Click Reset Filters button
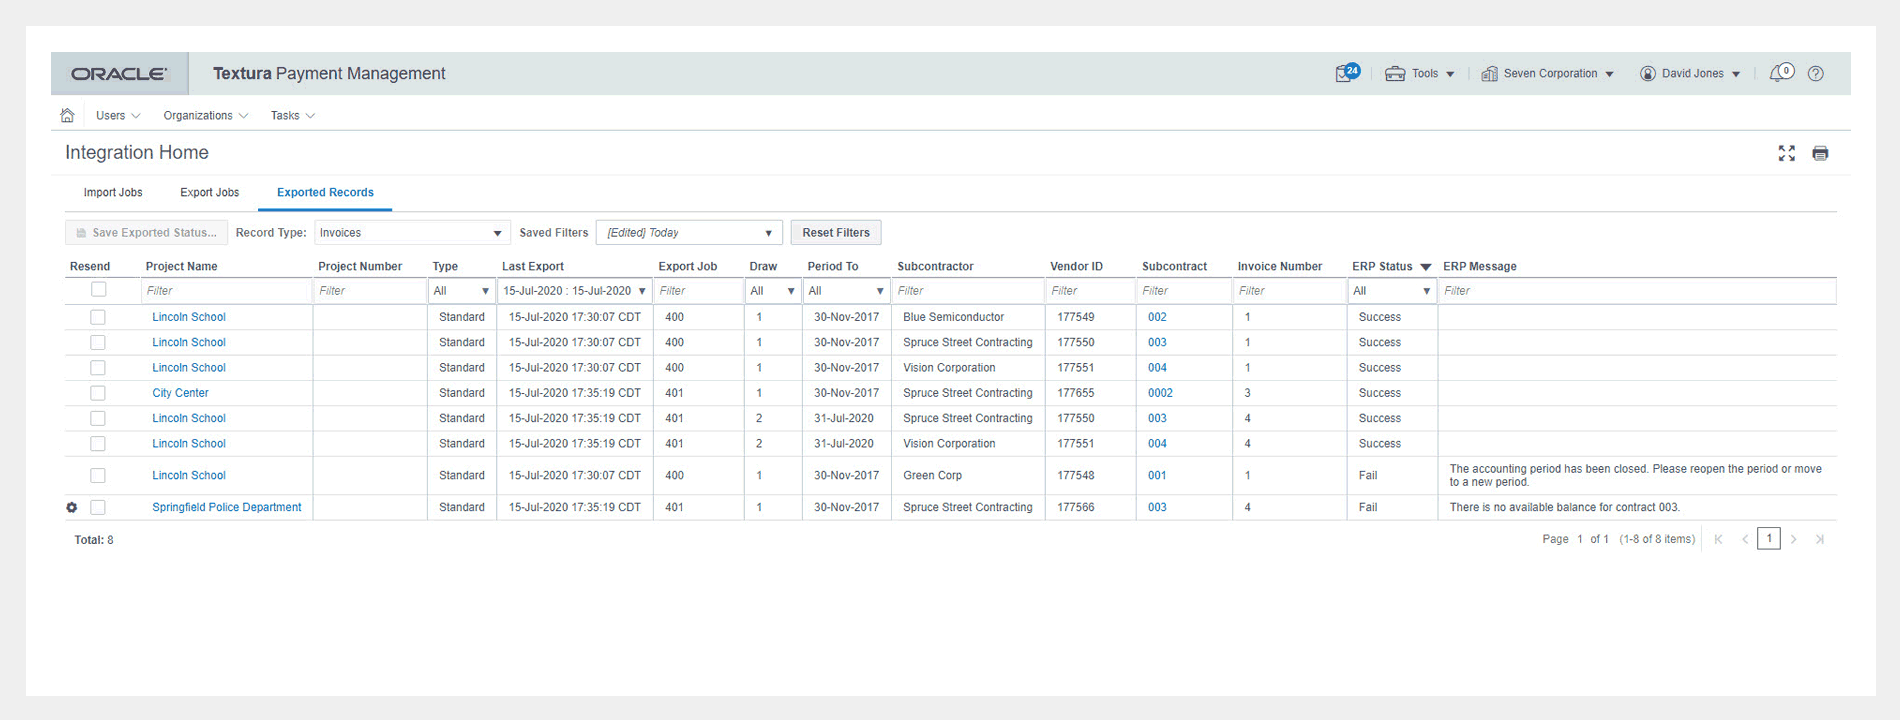 click(836, 233)
